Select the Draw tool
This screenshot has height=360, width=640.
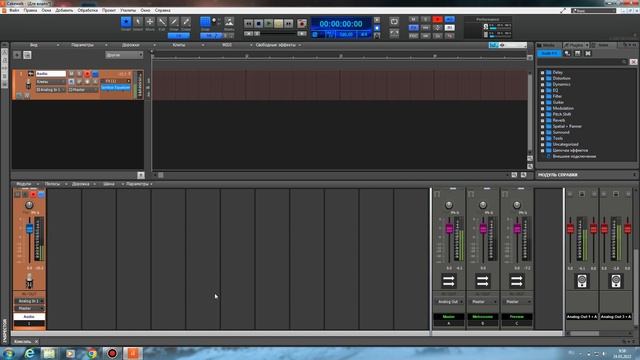(174, 22)
